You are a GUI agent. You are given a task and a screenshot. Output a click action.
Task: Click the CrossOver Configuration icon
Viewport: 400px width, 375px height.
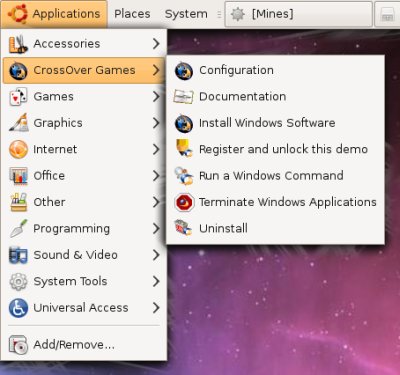pyautogui.click(x=184, y=70)
